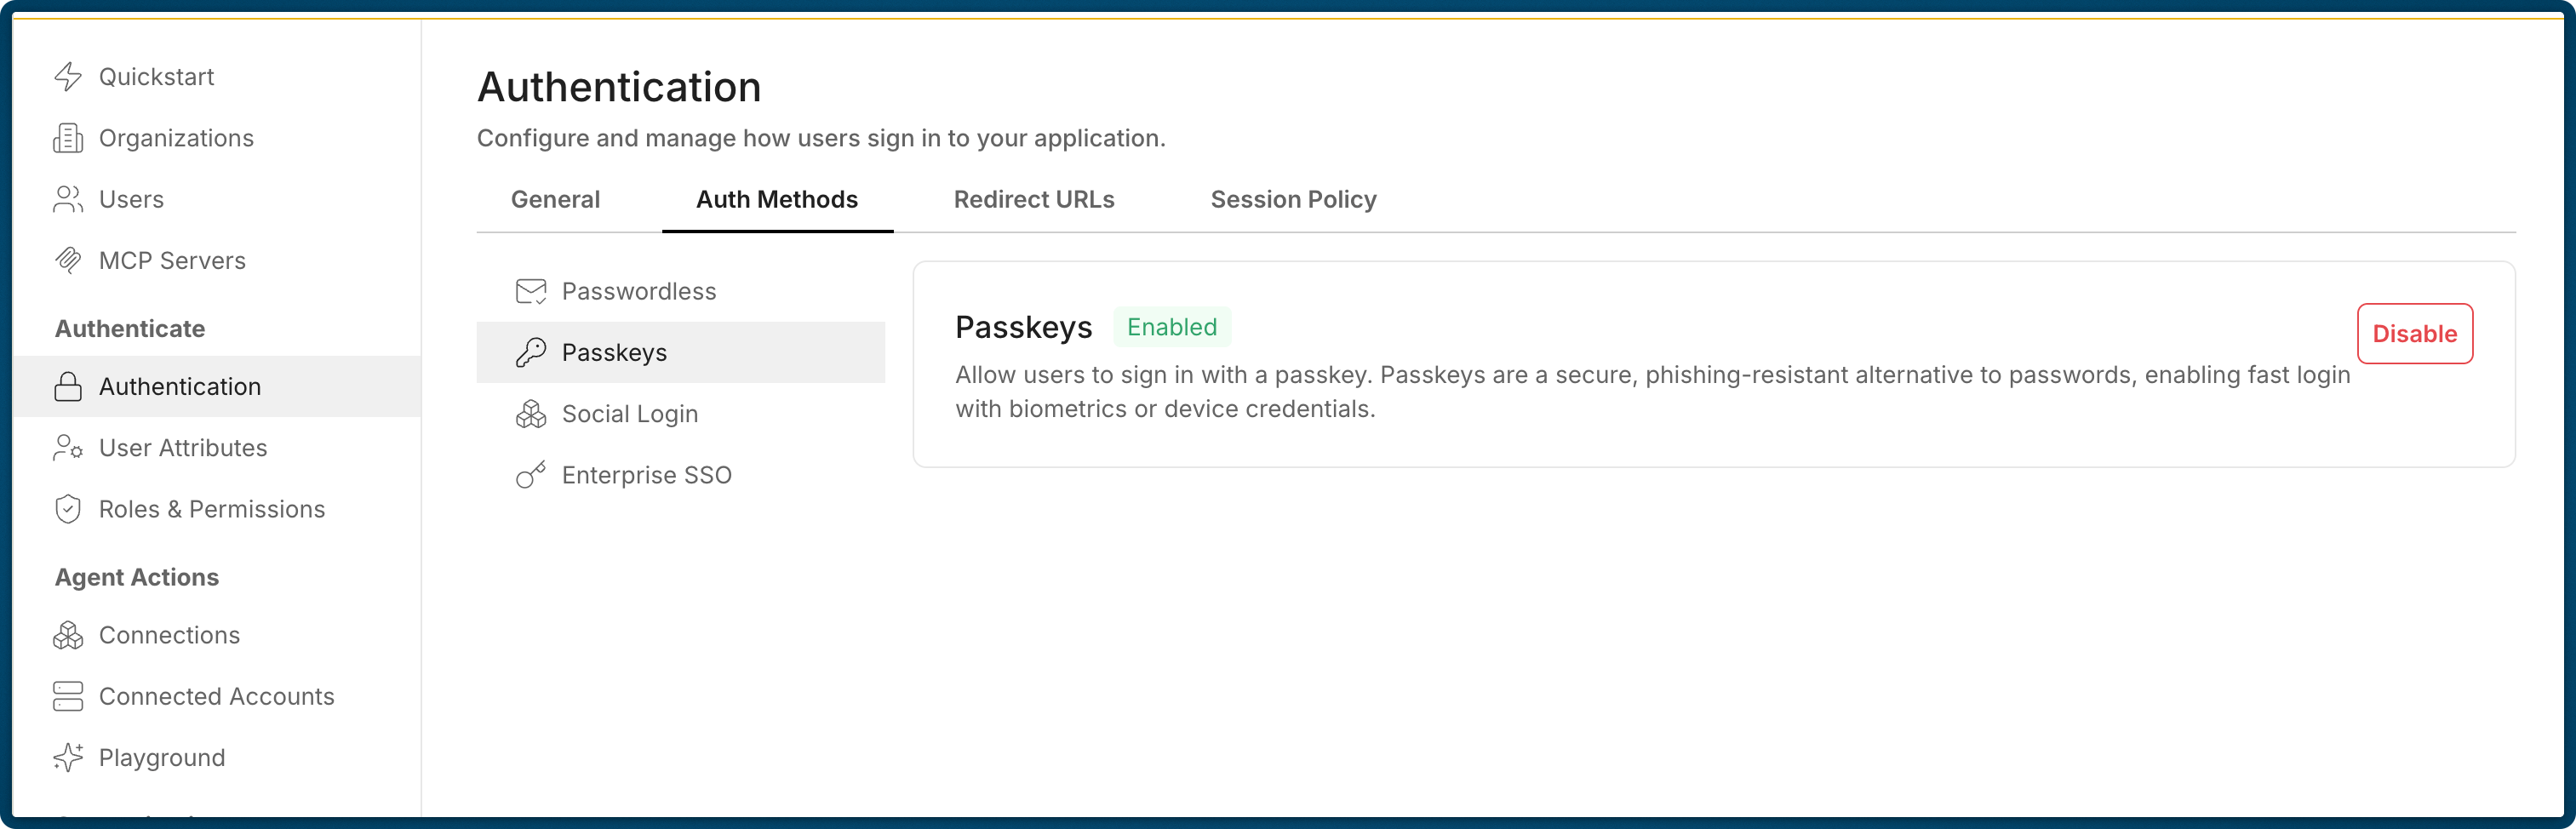Click the Quickstart lightning bolt icon
This screenshot has width=2576, height=829.
[68, 75]
